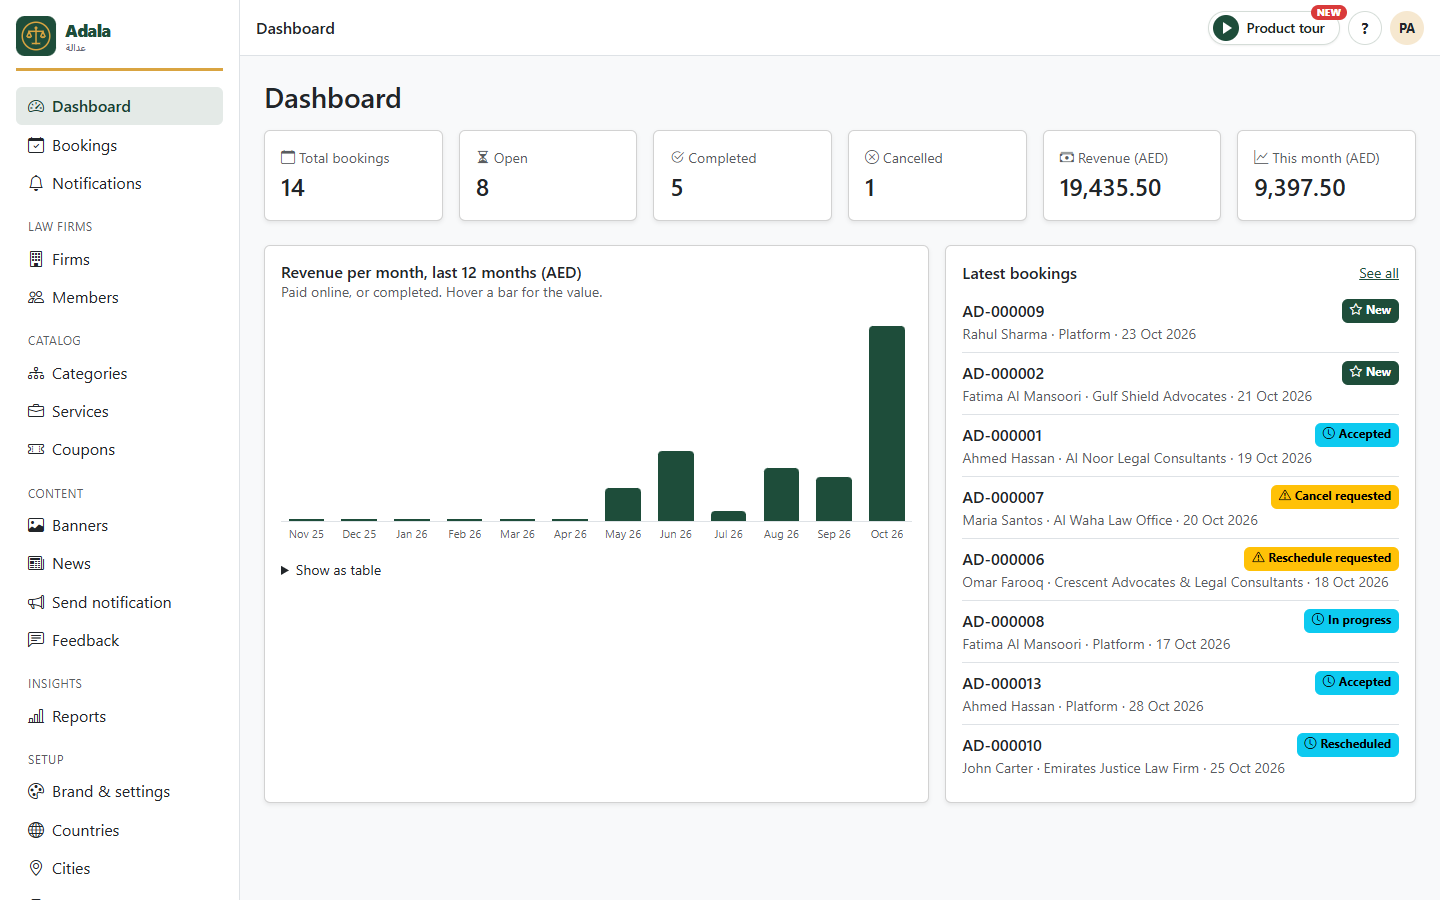Click the Notifications bell icon
Image resolution: width=1440 pixels, height=900 pixels.
pyautogui.click(x=36, y=183)
